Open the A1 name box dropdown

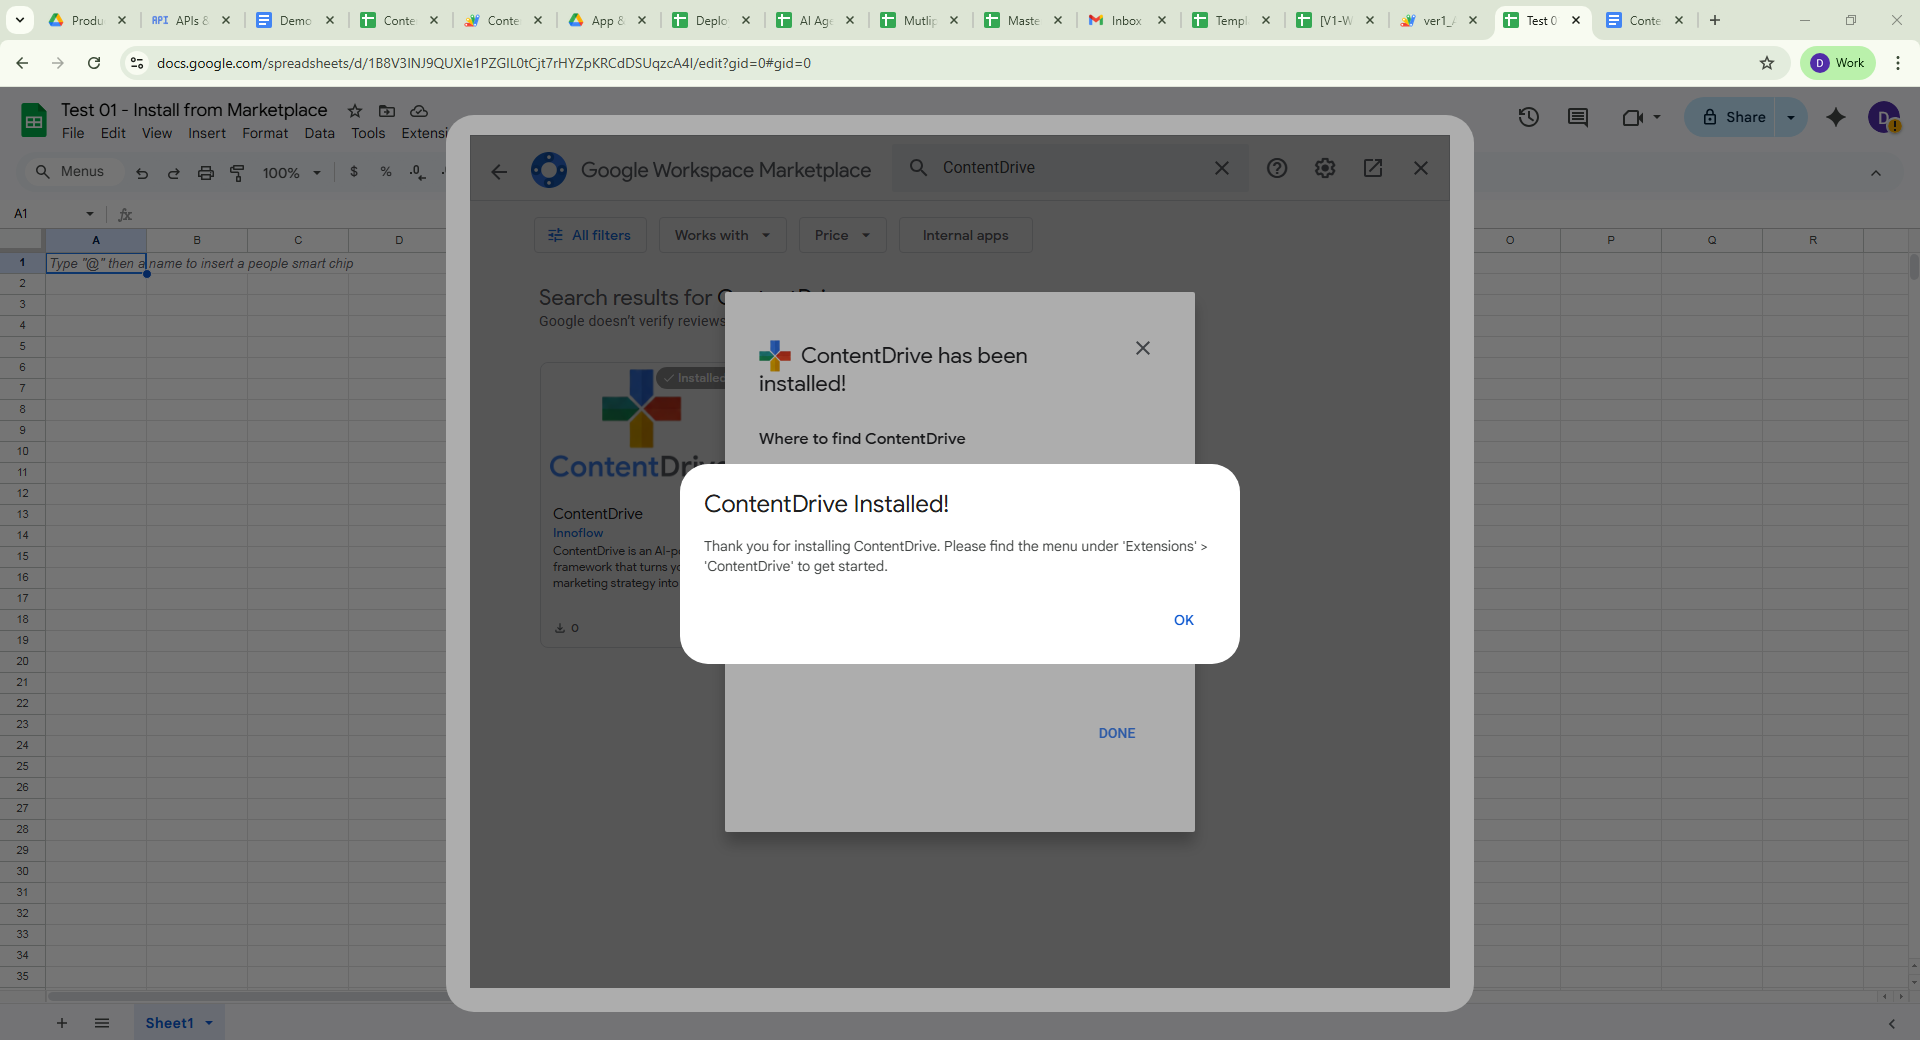coord(90,214)
